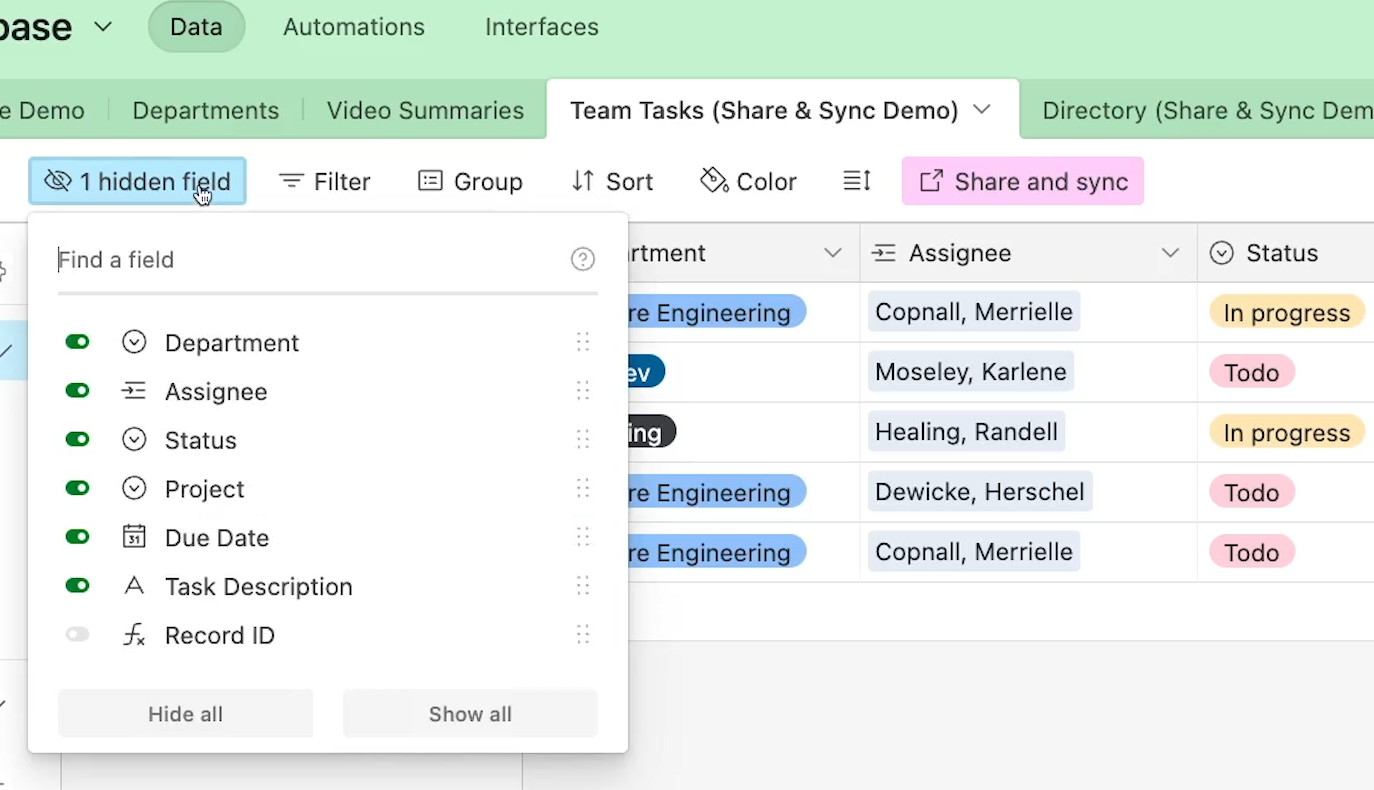The image size is (1374, 790).
Task: Click the drag handle beside Task Description
Action: point(583,586)
